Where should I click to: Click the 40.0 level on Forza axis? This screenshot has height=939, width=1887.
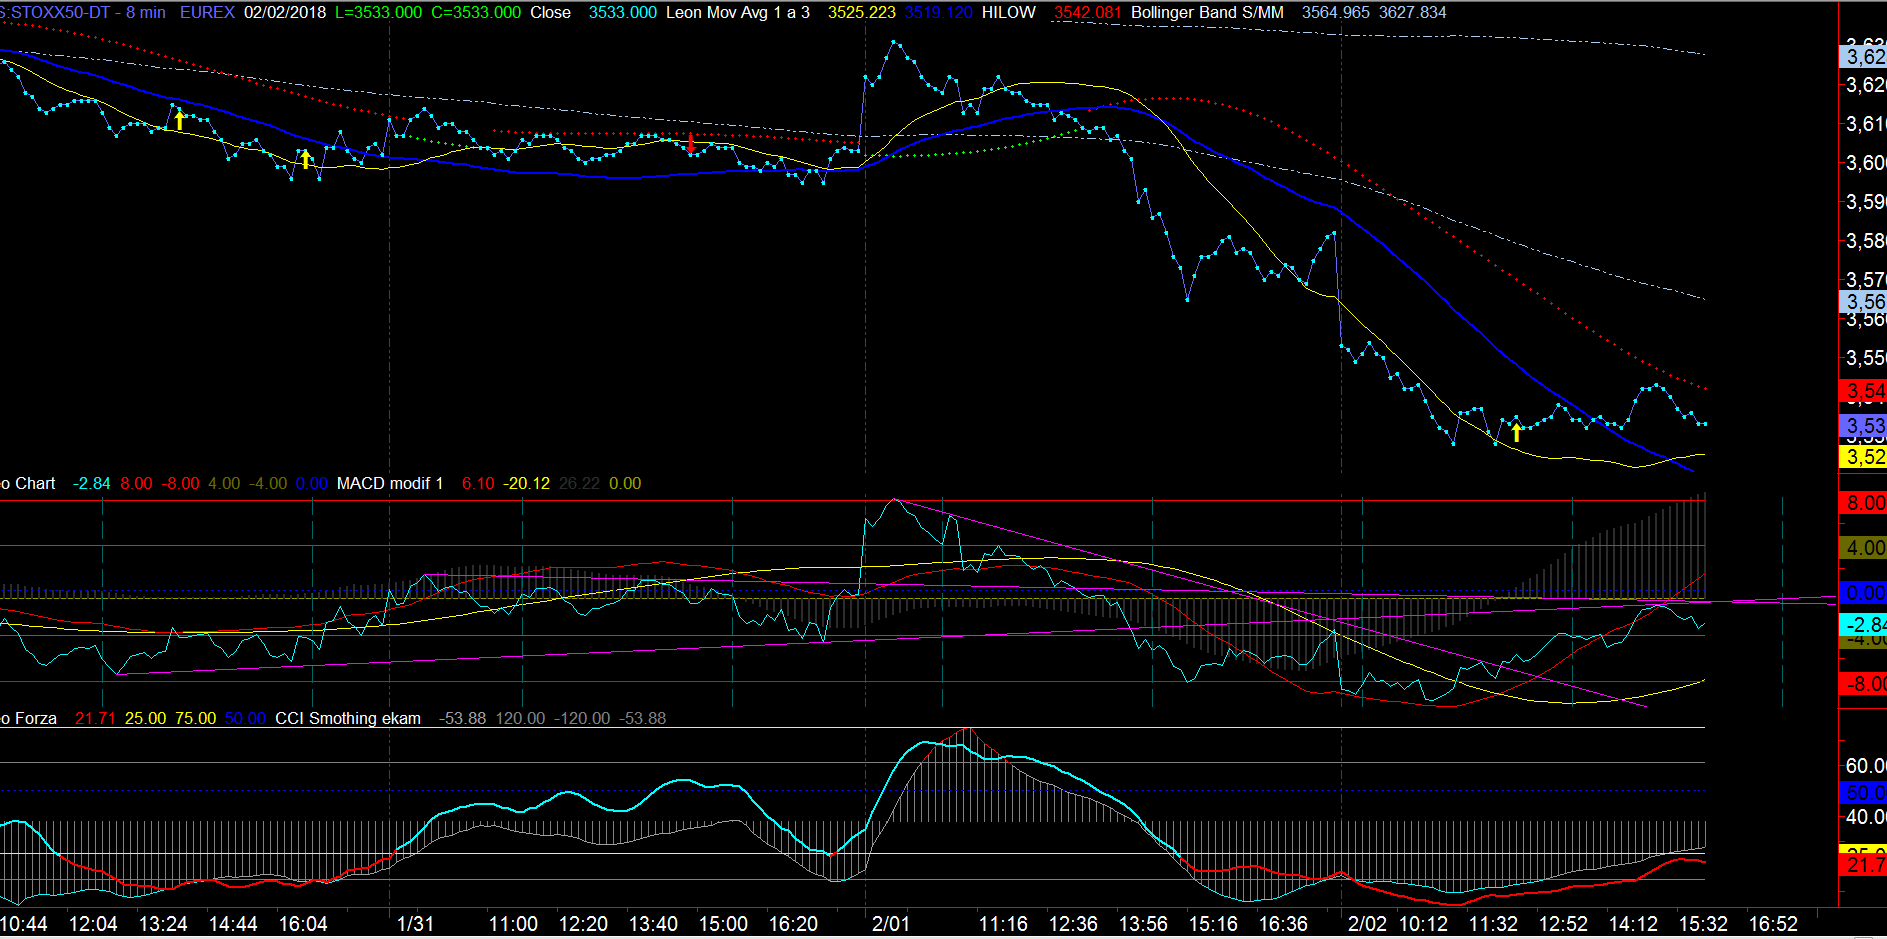[x=1865, y=817]
